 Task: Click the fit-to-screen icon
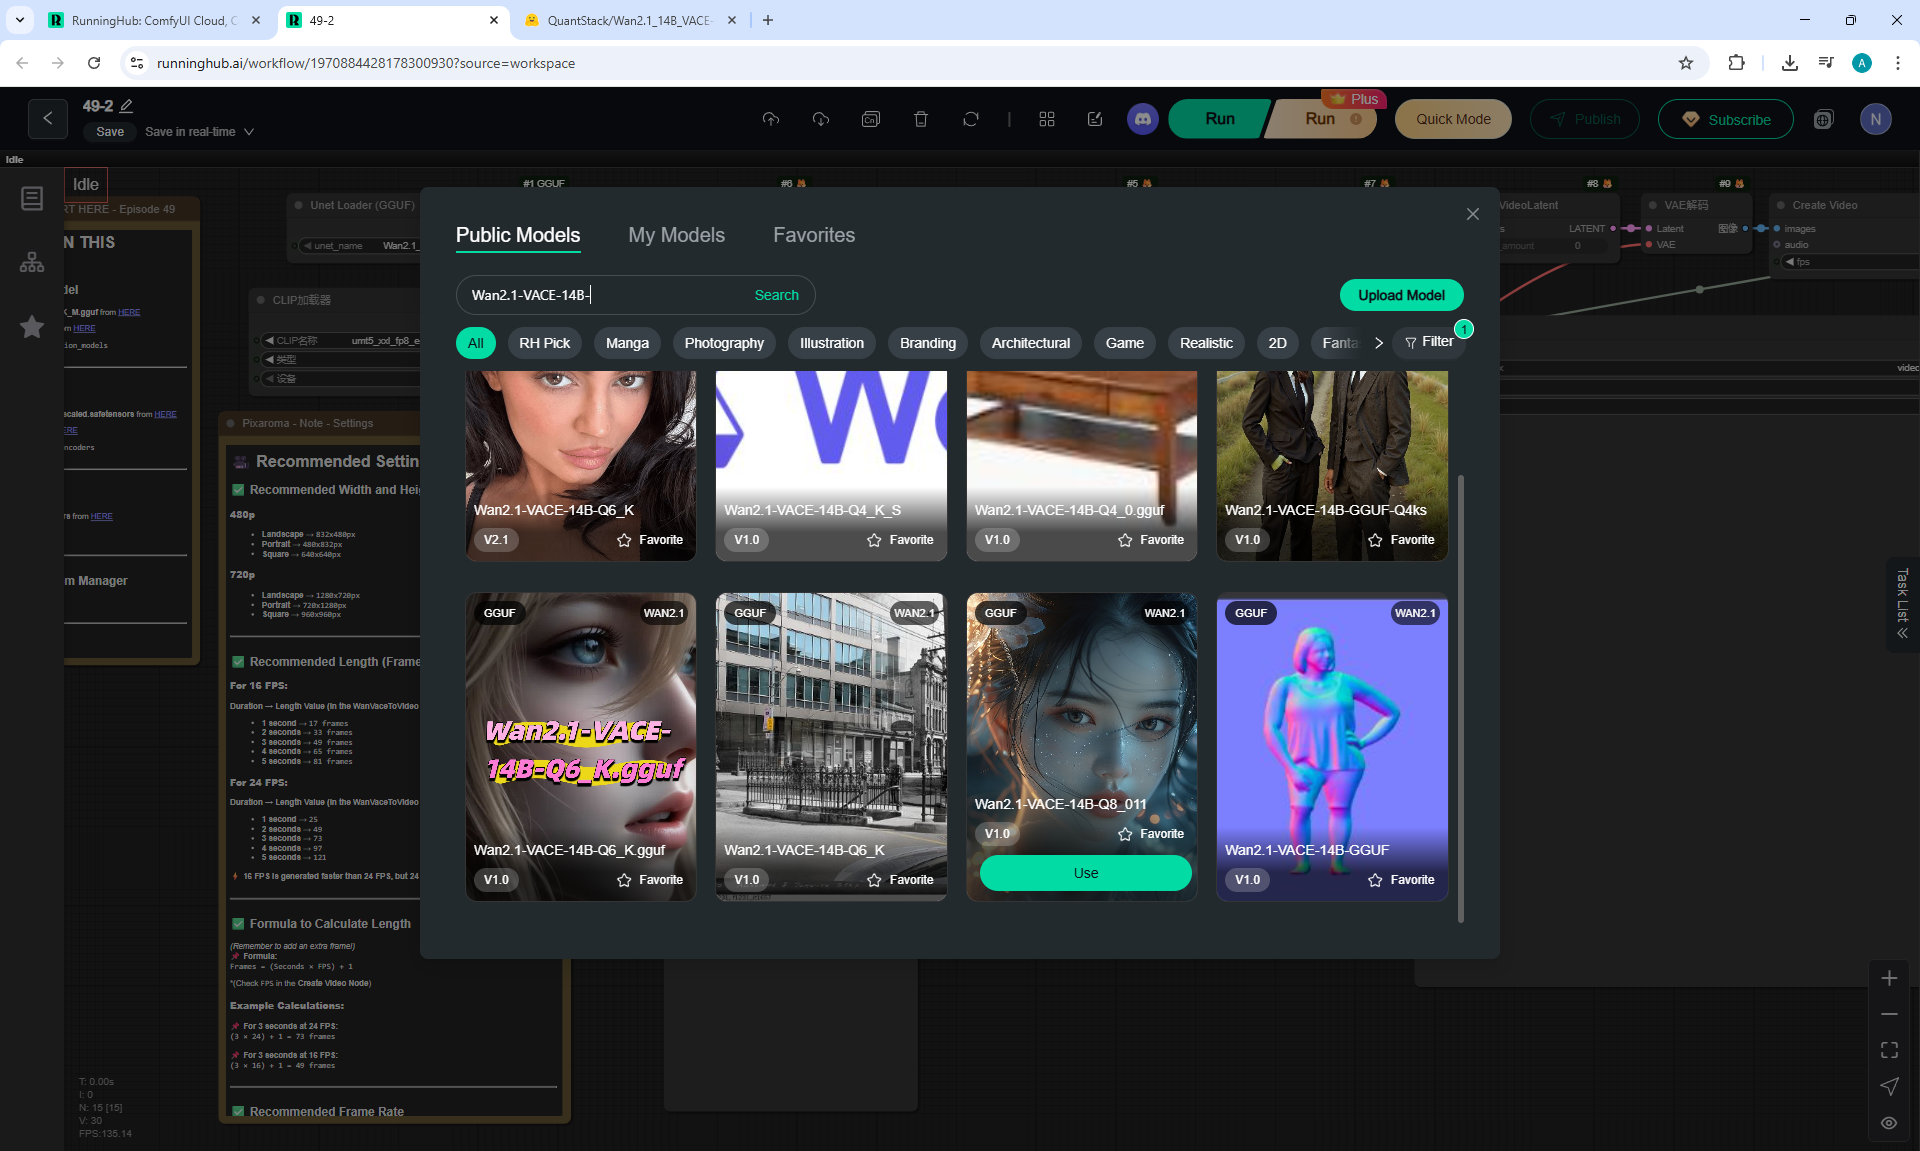1889,1050
